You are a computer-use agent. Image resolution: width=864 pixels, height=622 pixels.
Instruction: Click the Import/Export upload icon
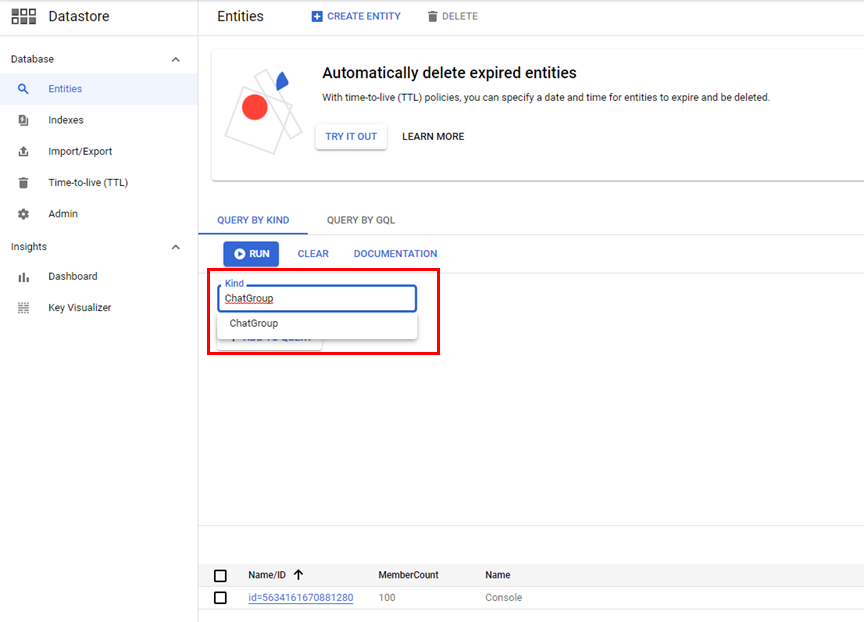[24, 152]
